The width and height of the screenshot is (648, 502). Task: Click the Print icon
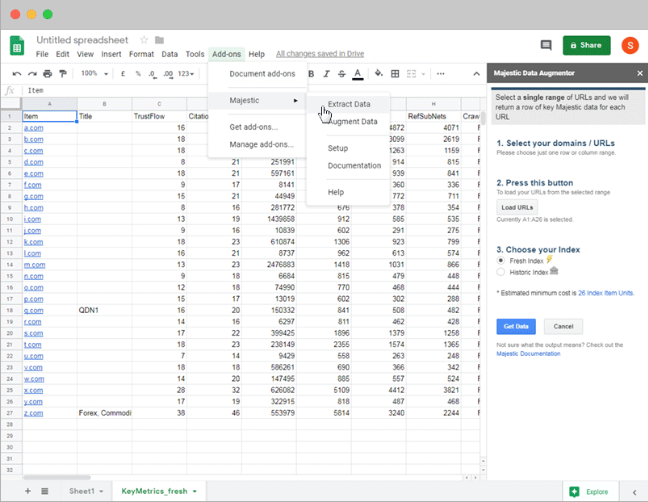[48, 74]
